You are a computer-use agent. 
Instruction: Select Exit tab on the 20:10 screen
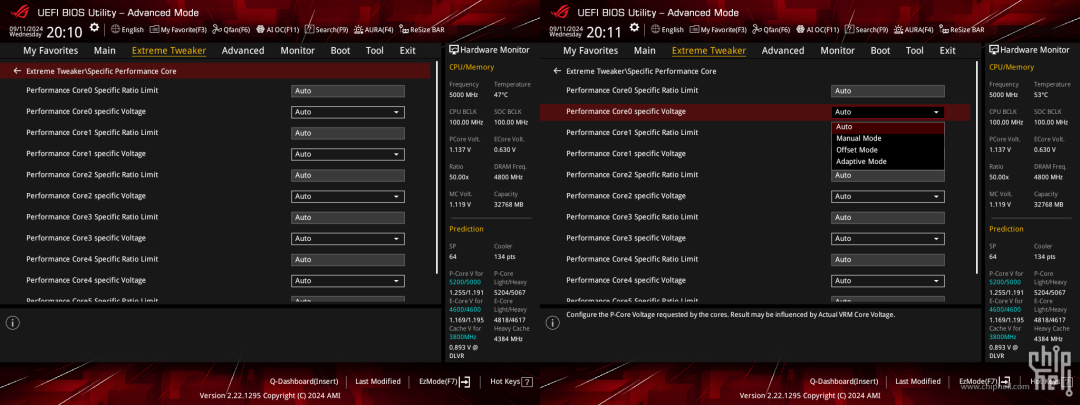(408, 50)
